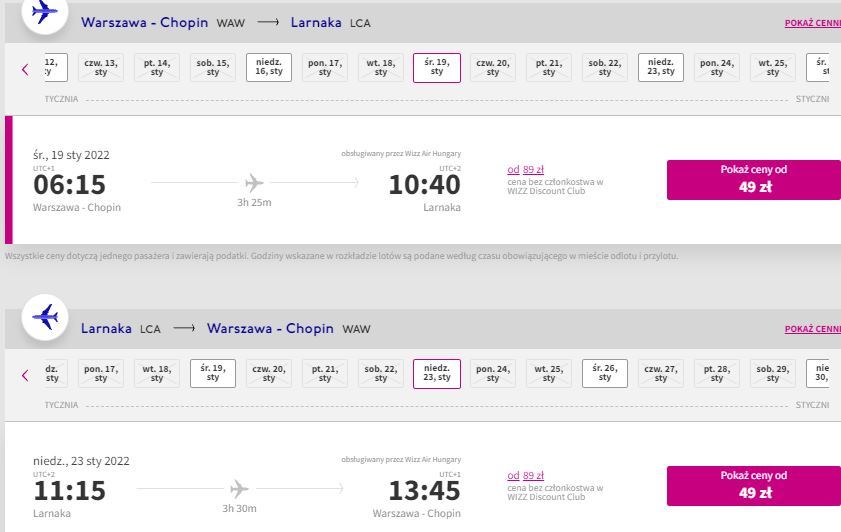Open the return 'od 89 zł' price link

click(526, 476)
